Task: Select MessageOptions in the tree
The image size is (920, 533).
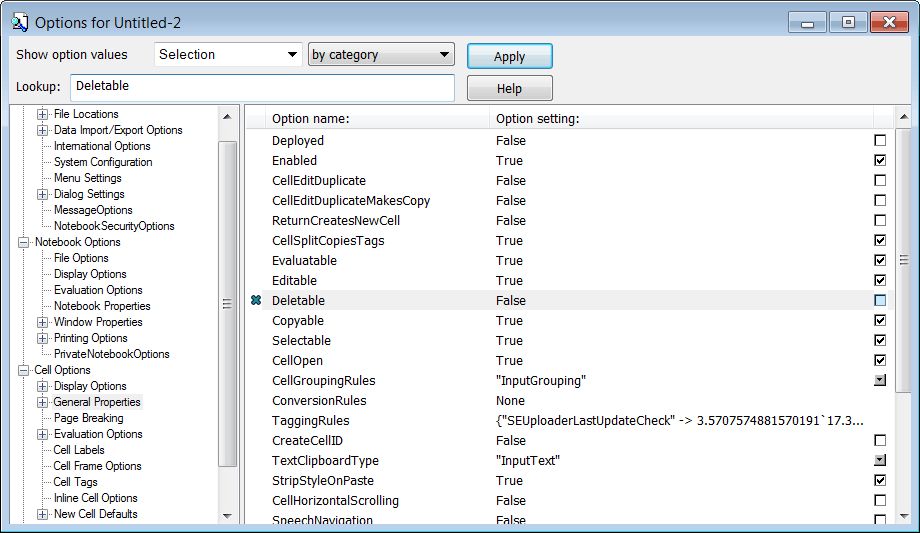Action: (93, 210)
